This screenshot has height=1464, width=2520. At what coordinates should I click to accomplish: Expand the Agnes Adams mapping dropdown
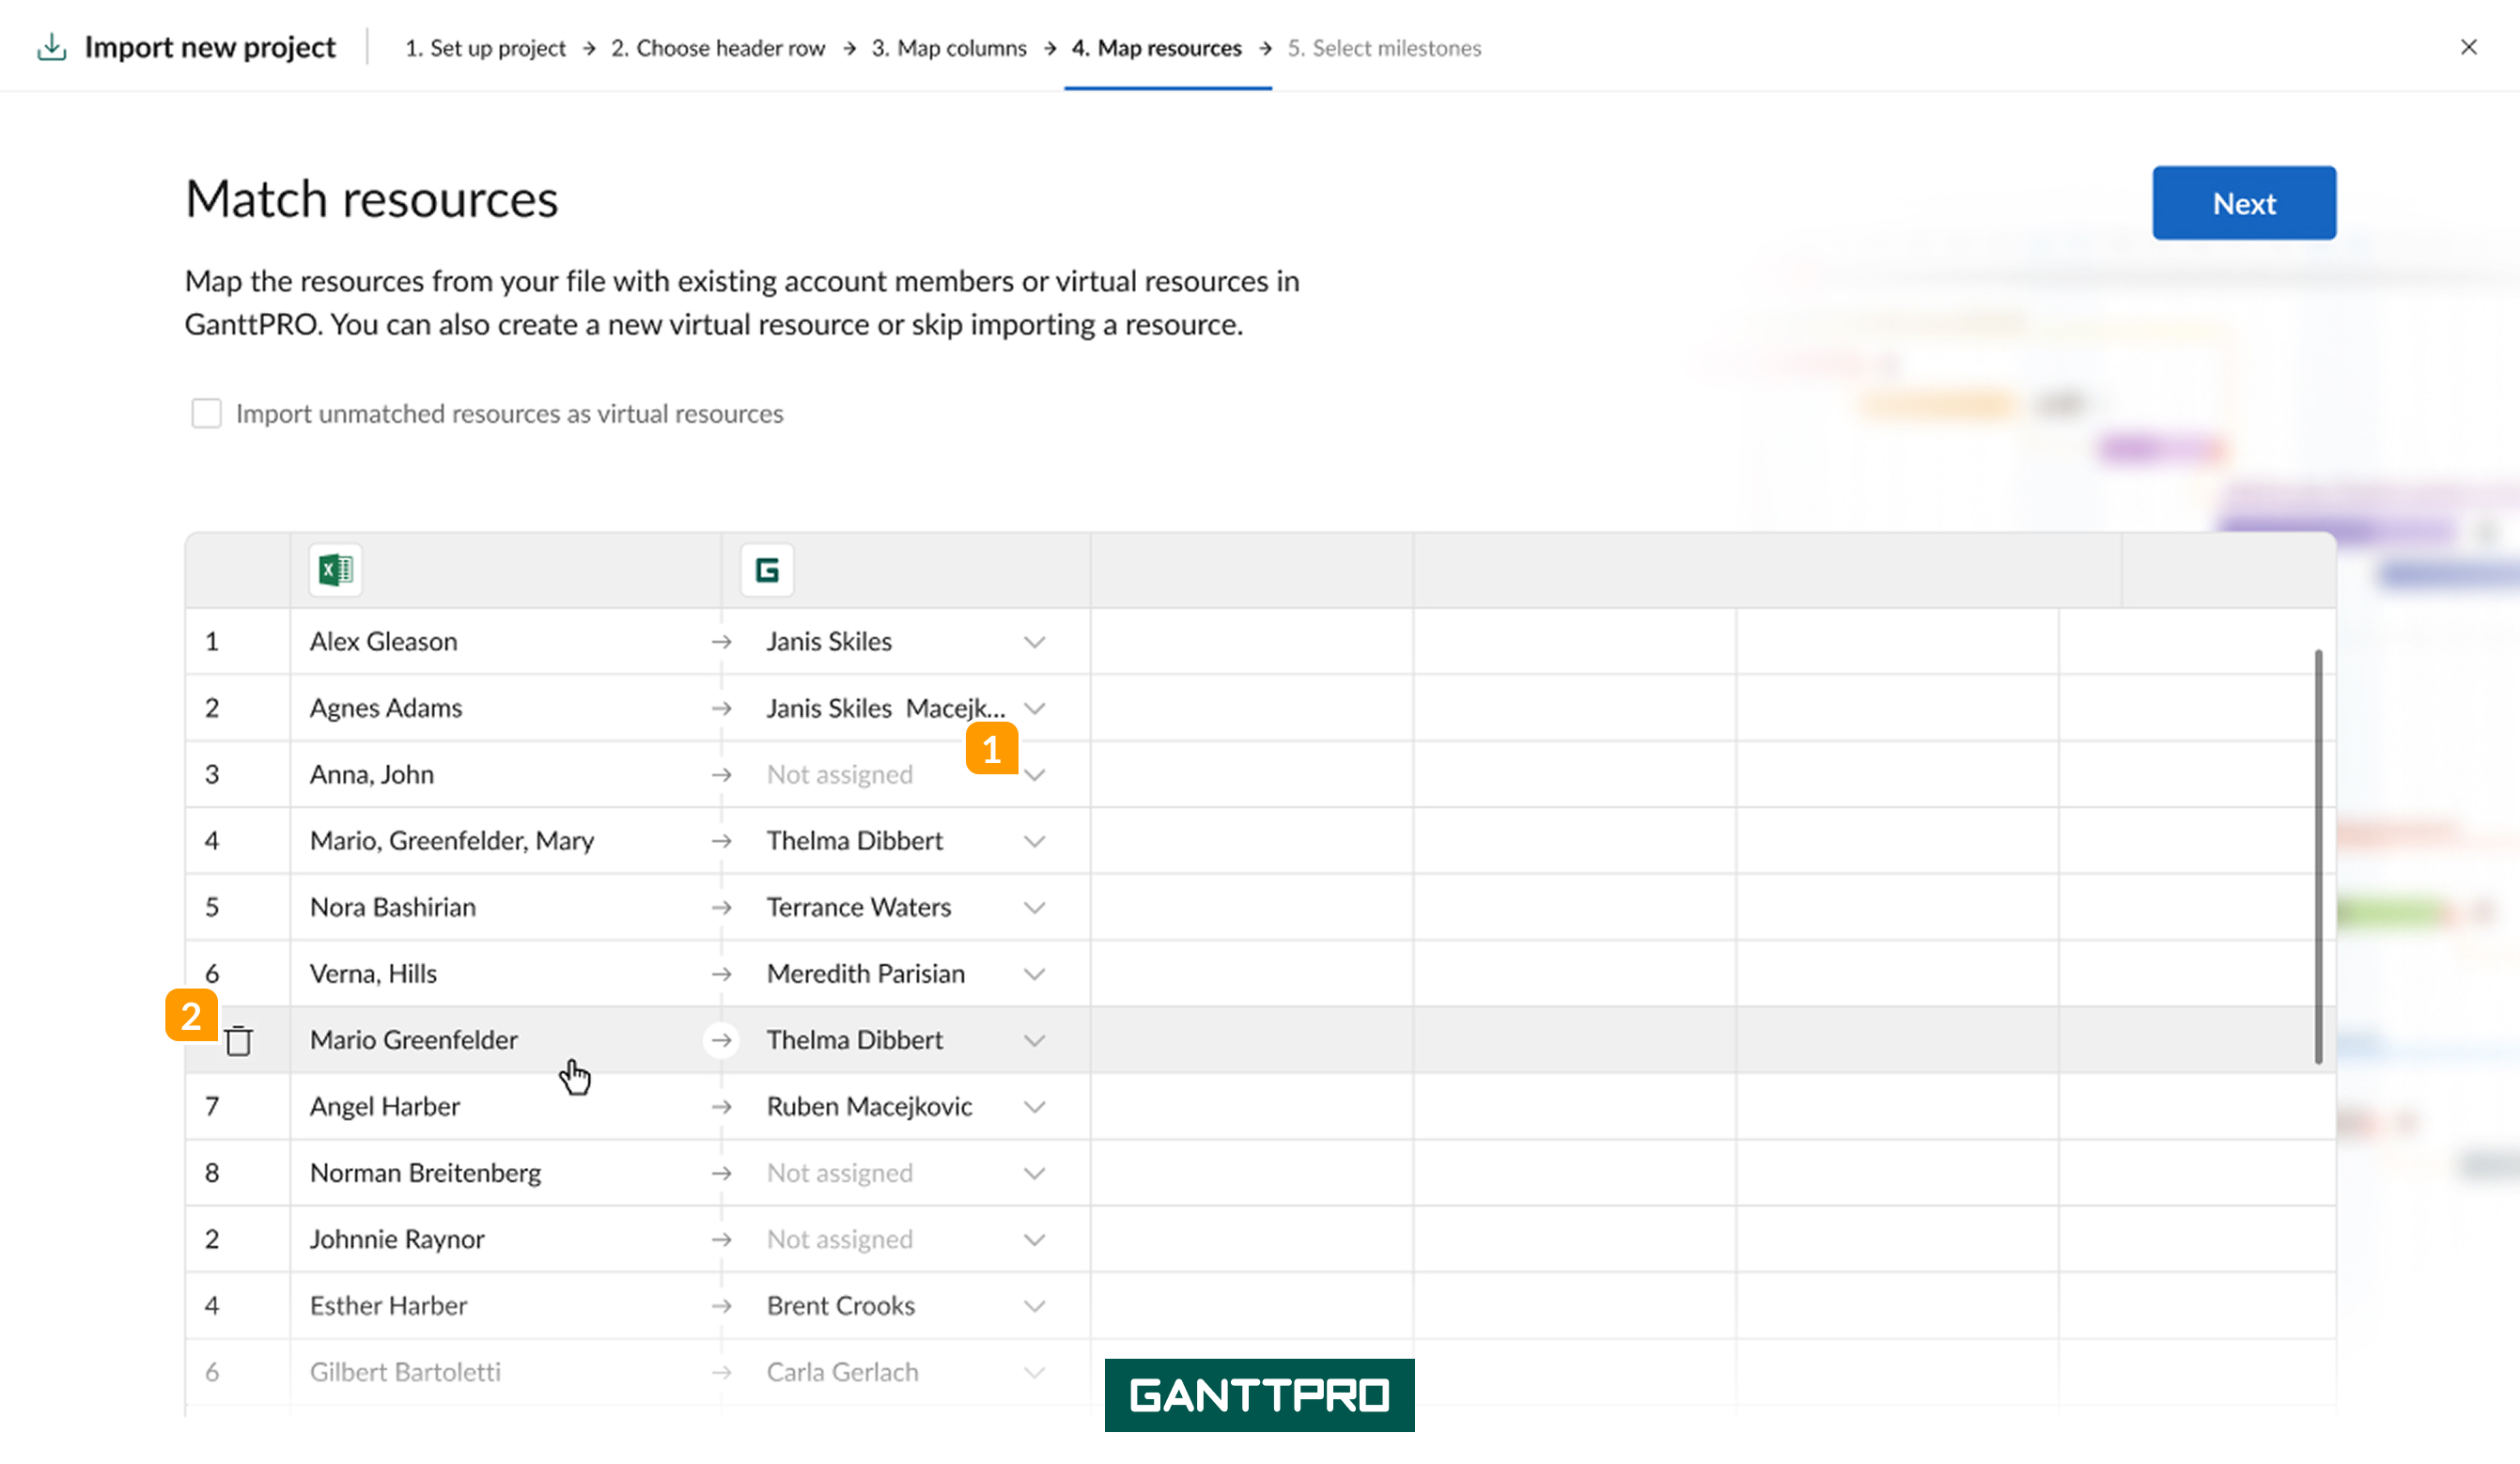pos(1034,709)
